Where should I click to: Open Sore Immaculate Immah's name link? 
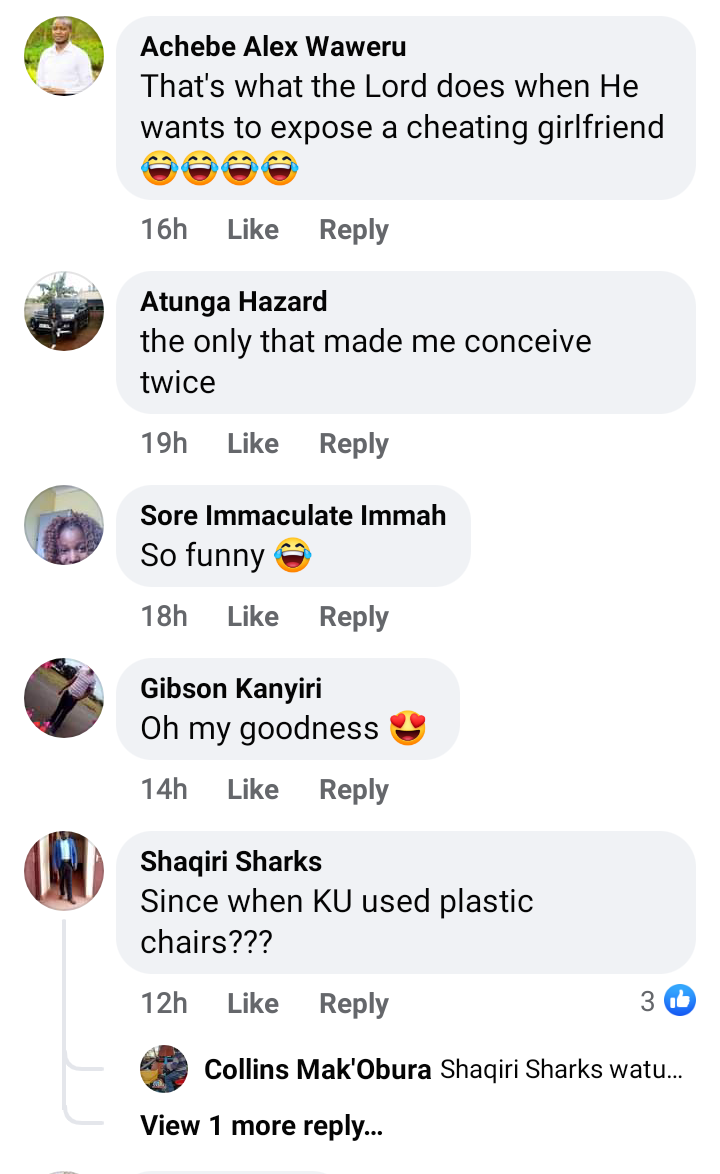[x=293, y=515]
